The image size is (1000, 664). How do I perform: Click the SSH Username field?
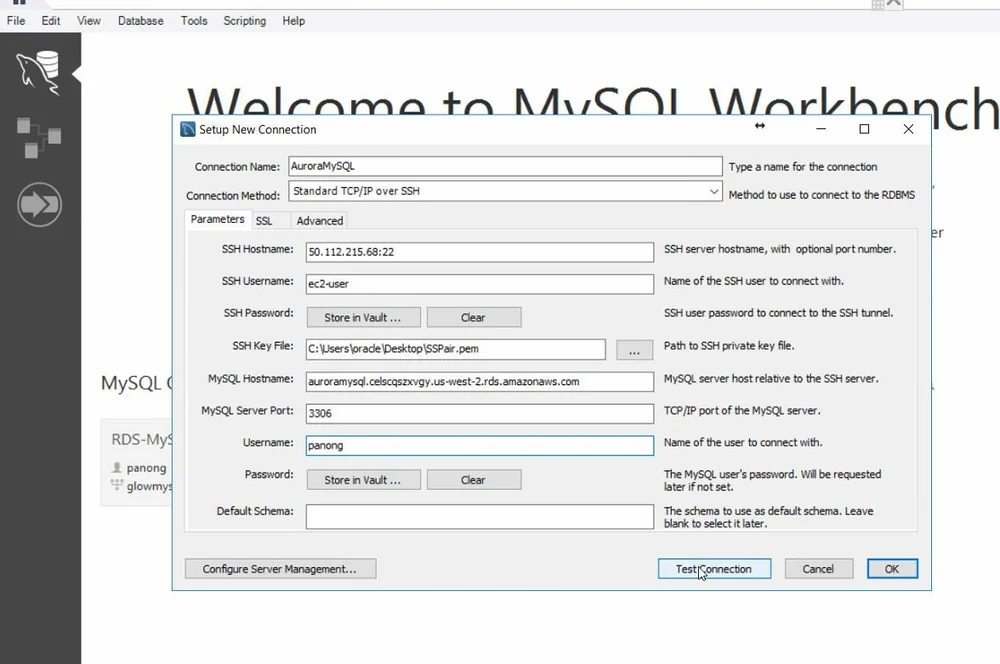(x=480, y=284)
